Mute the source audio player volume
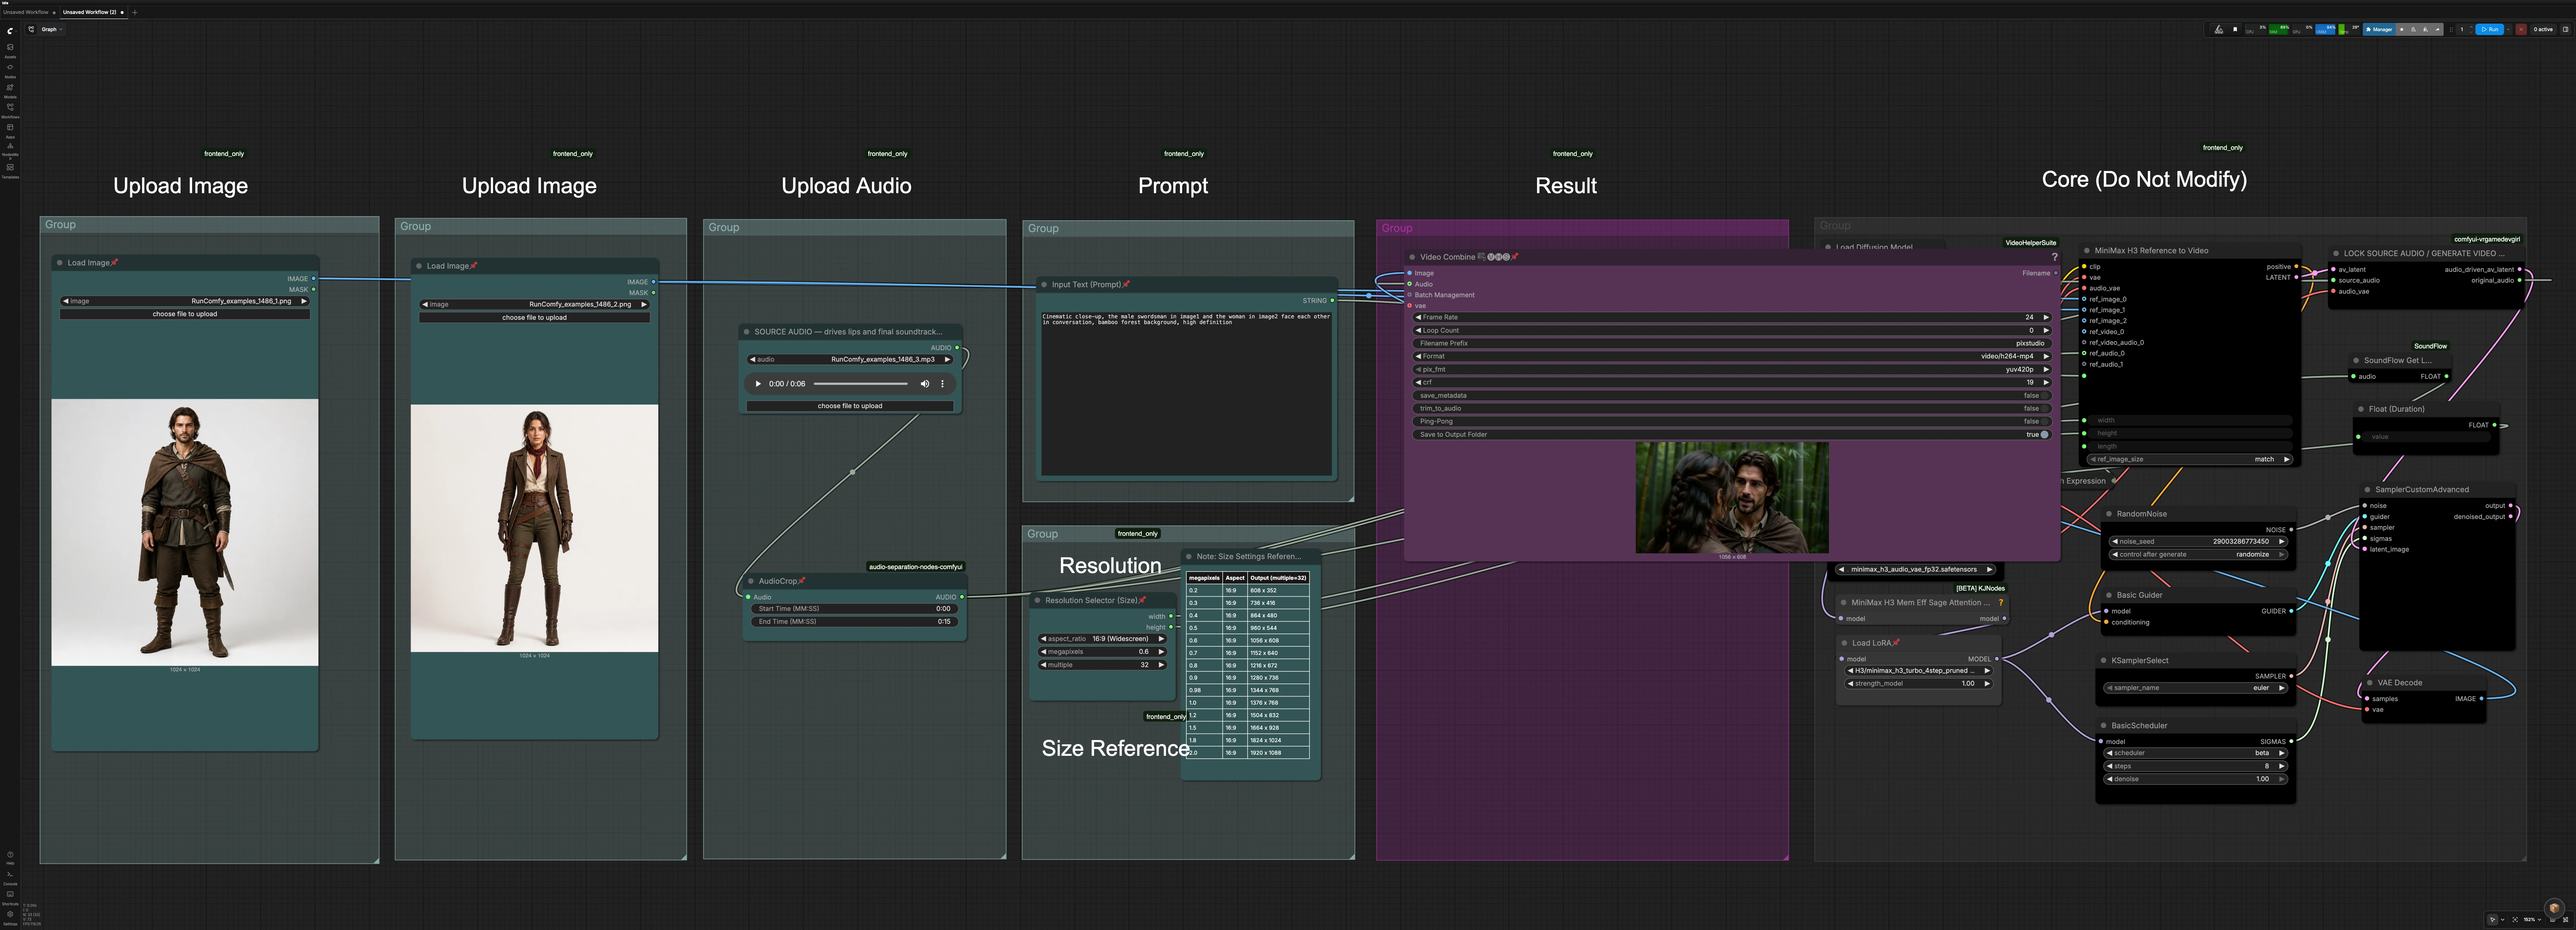Image resolution: width=2576 pixels, height=930 pixels. click(x=925, y=384)
